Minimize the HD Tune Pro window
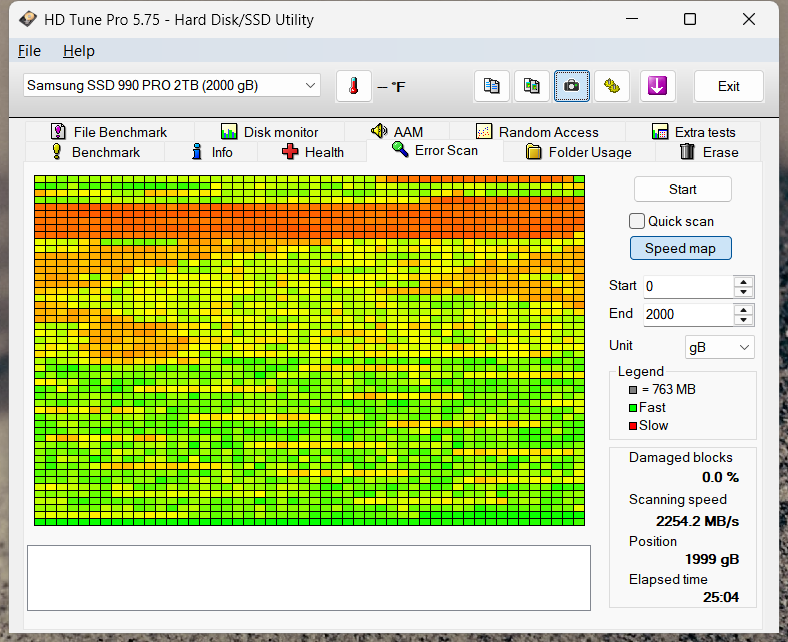The image size is (788, 642). [x=632, y=19]
